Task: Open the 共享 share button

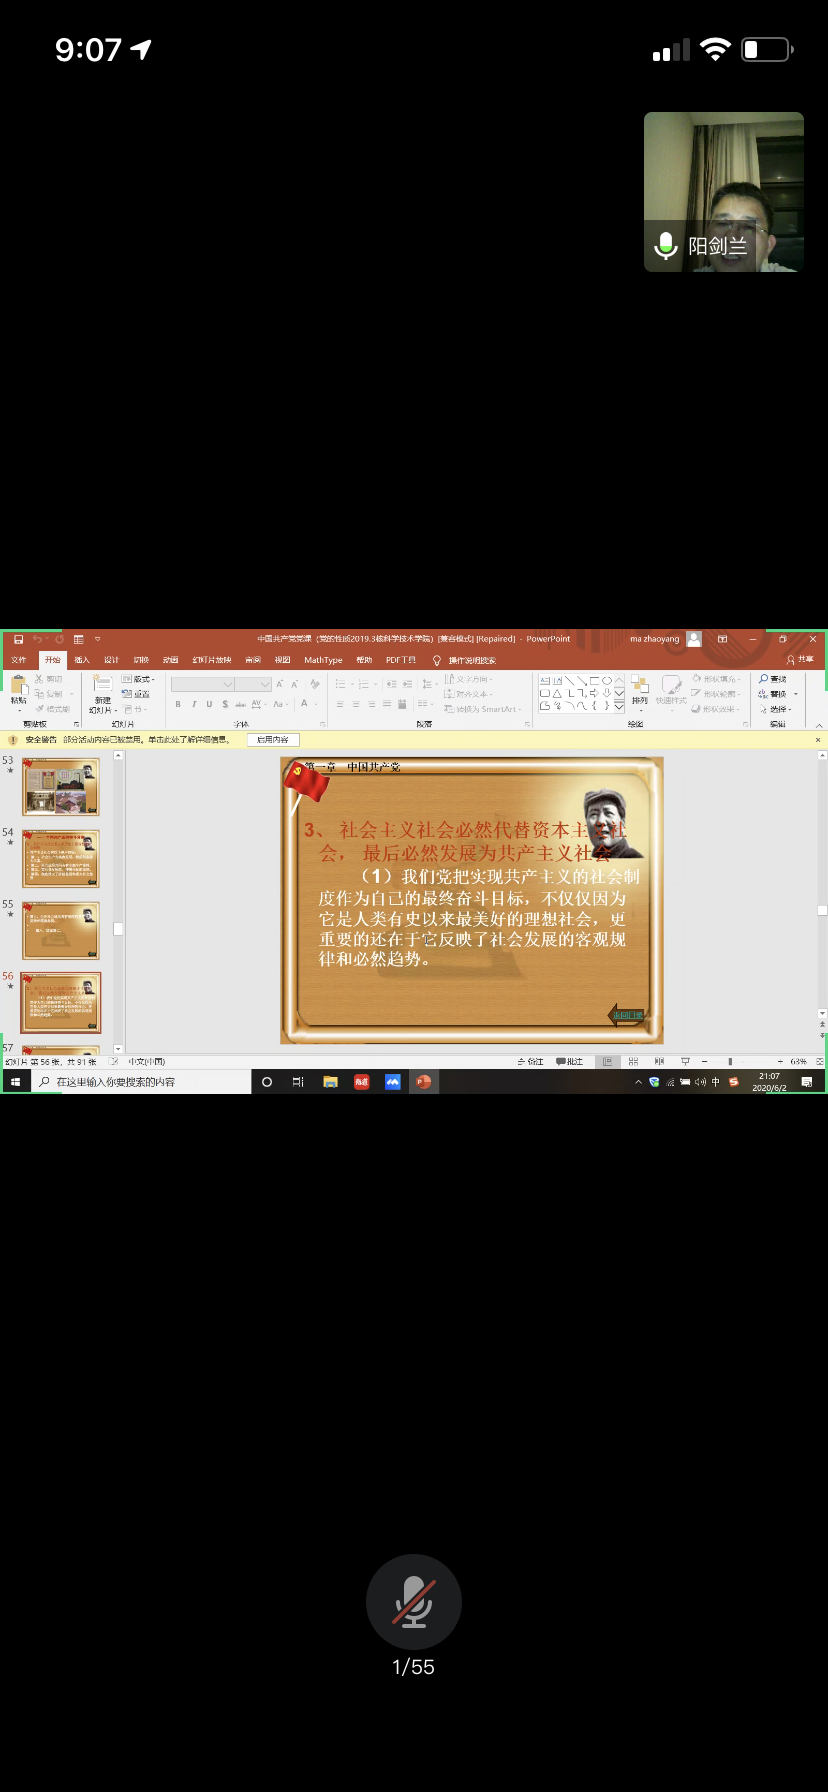Action: (800, 660)
